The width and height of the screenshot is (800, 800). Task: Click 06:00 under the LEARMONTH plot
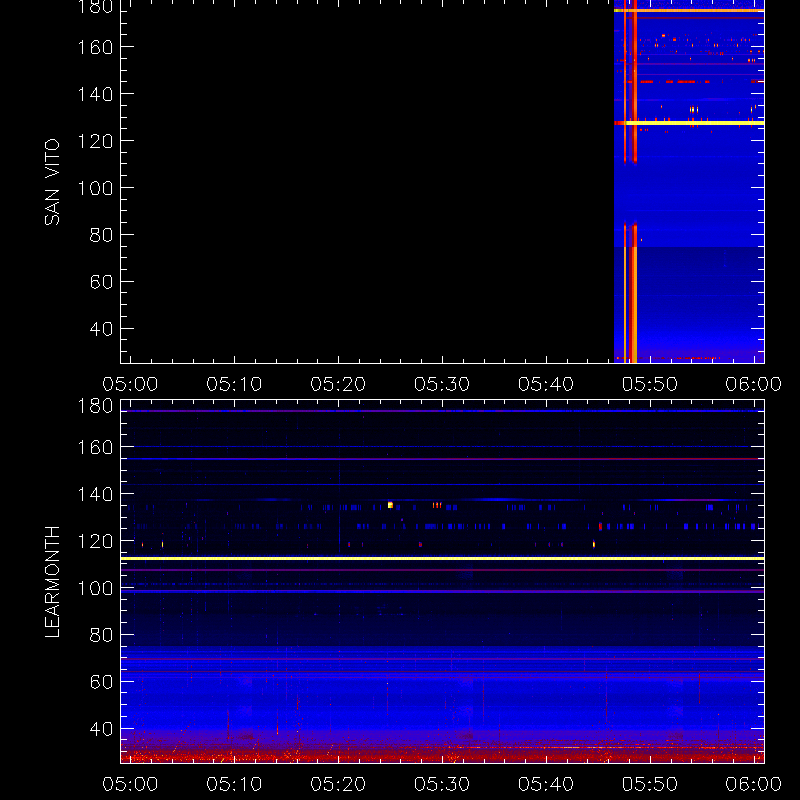pyautogui.click(x=754, y=784)
